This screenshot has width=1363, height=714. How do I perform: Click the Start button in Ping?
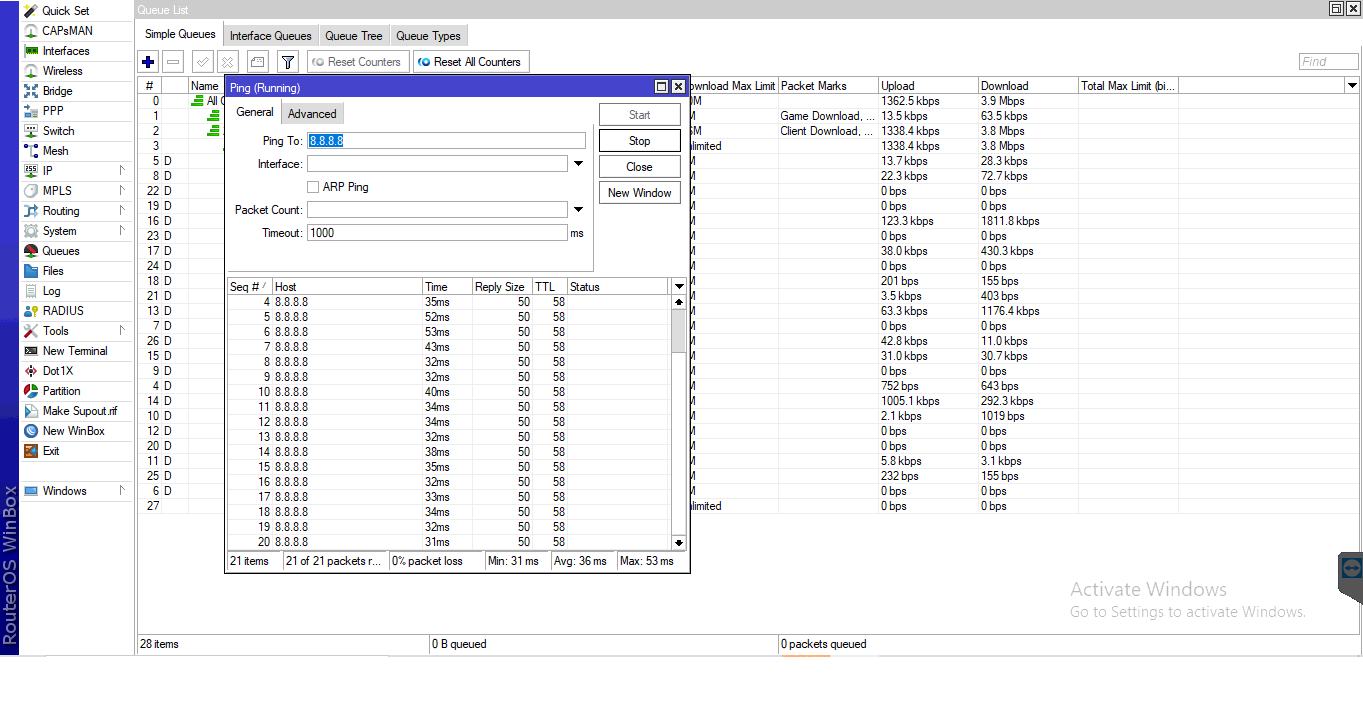tap(640, 115)
